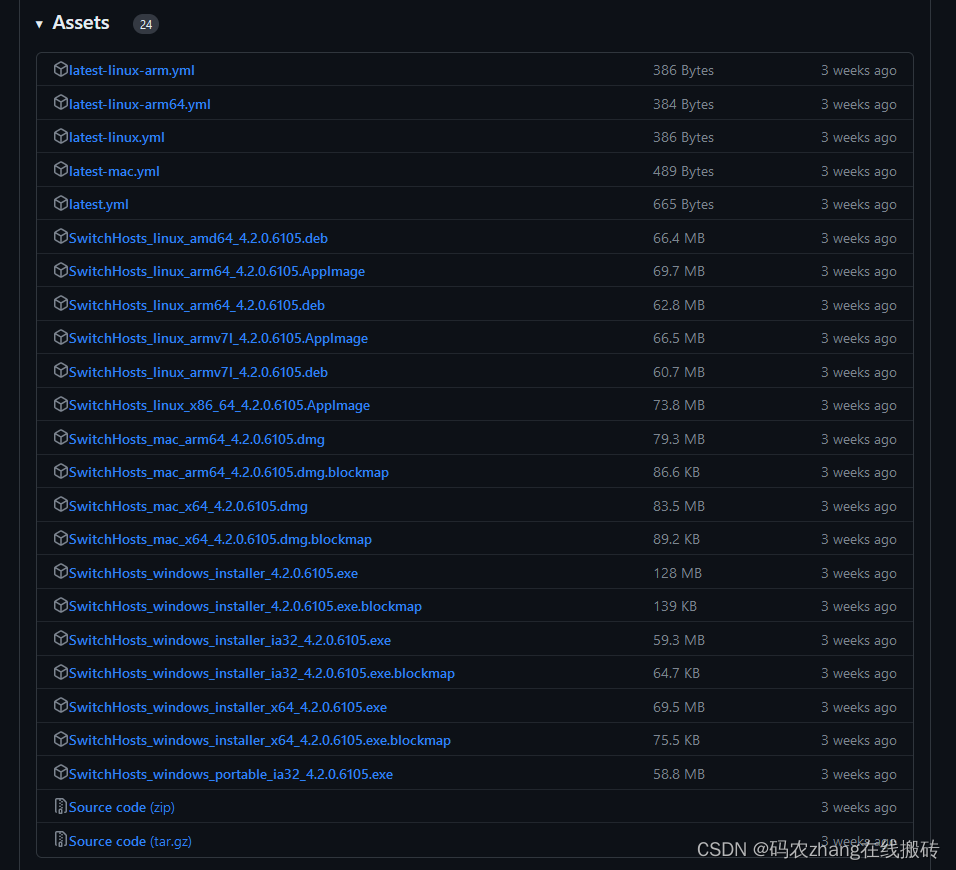Image resolution: width=956 pixels, height=870 pixels.
Task: Download latest-linux-arm64.yml
Action: point(140,104)
